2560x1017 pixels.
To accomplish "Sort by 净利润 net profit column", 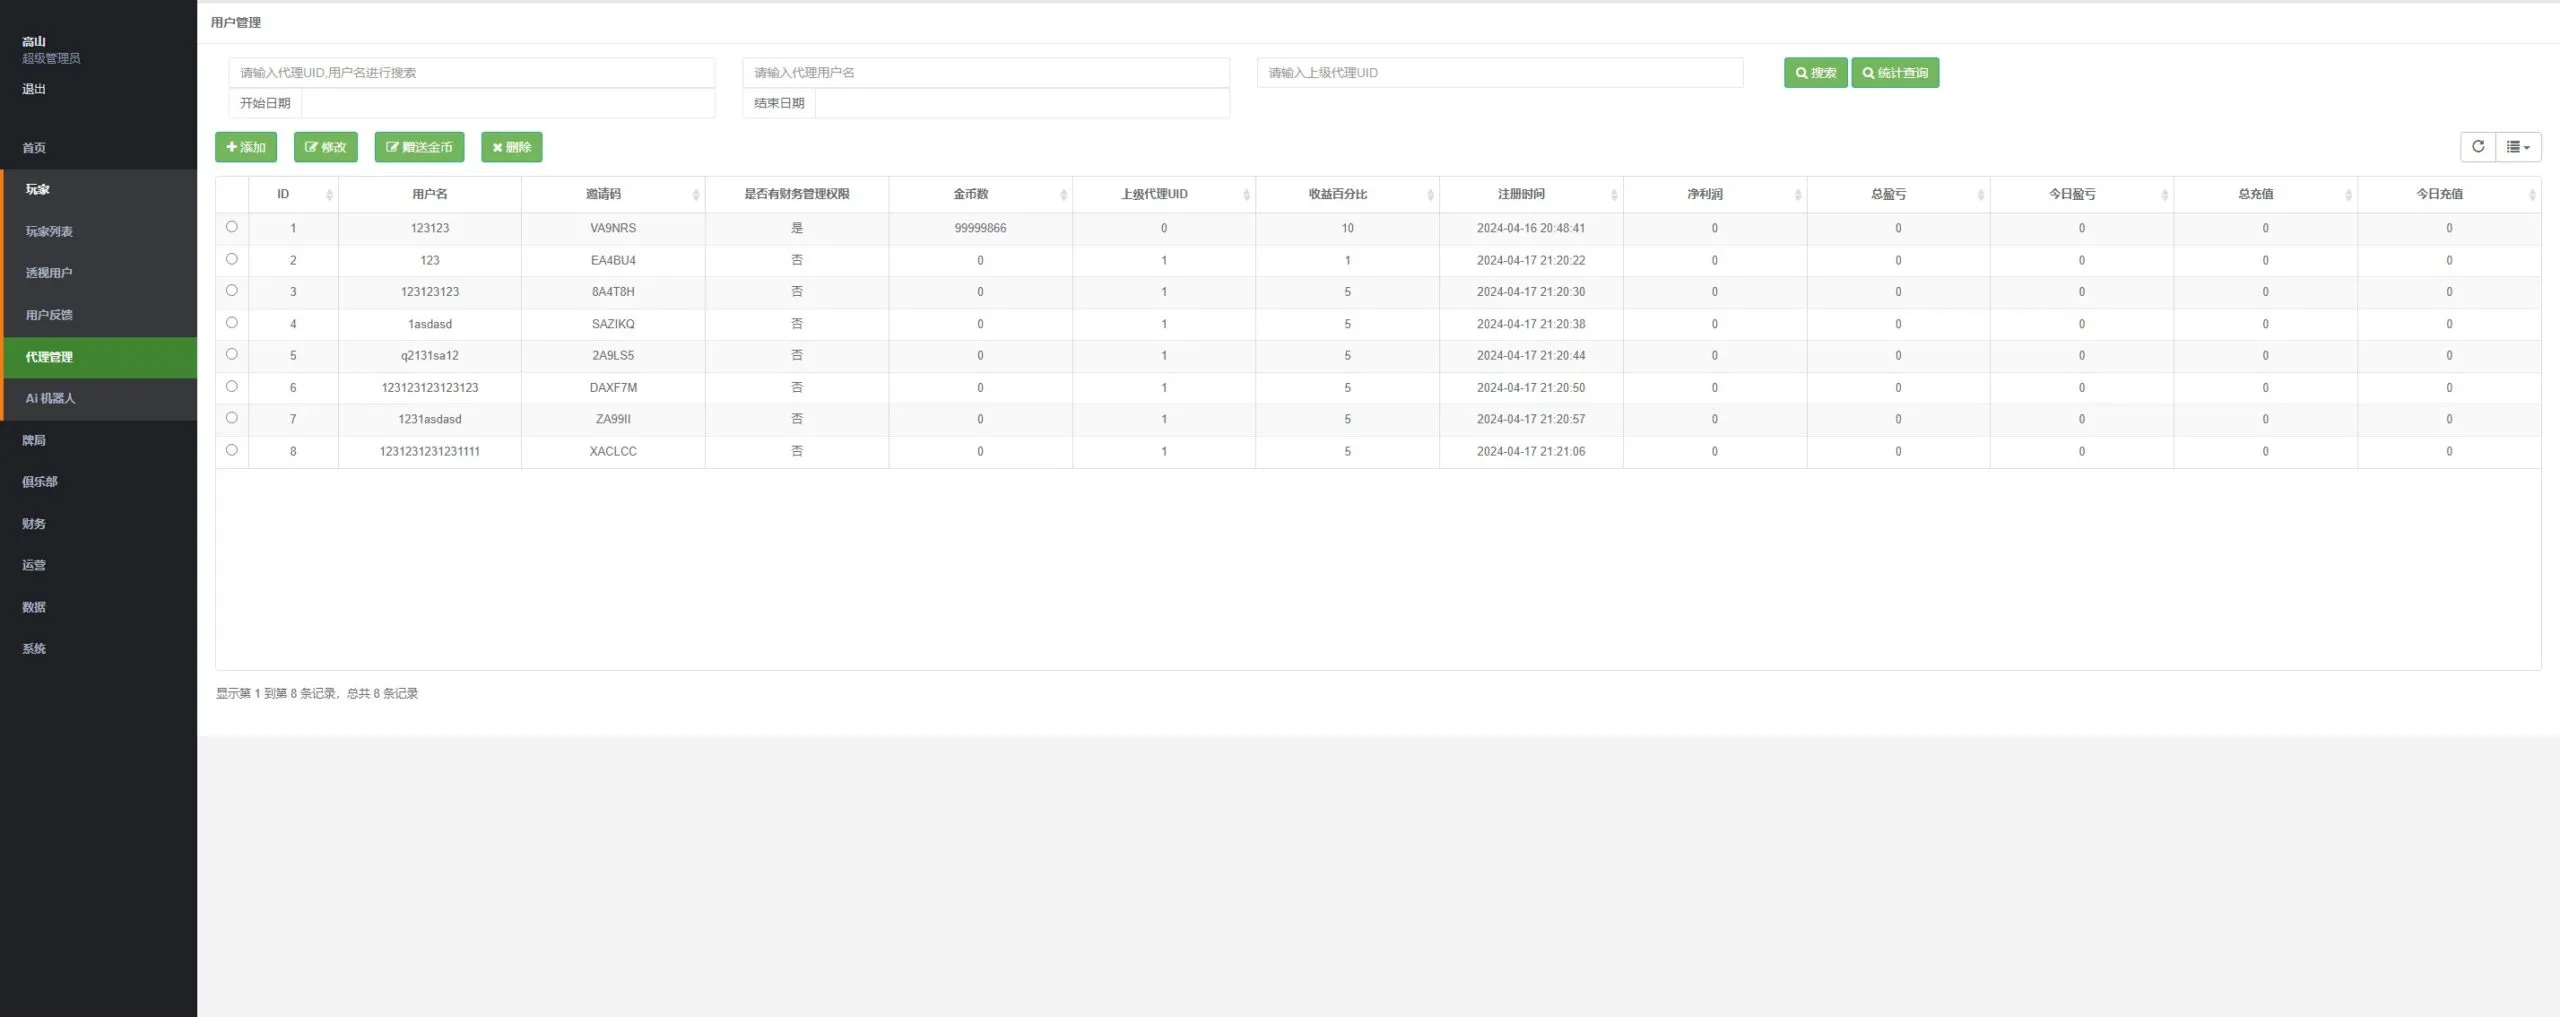I will (x=1715, y=194).
